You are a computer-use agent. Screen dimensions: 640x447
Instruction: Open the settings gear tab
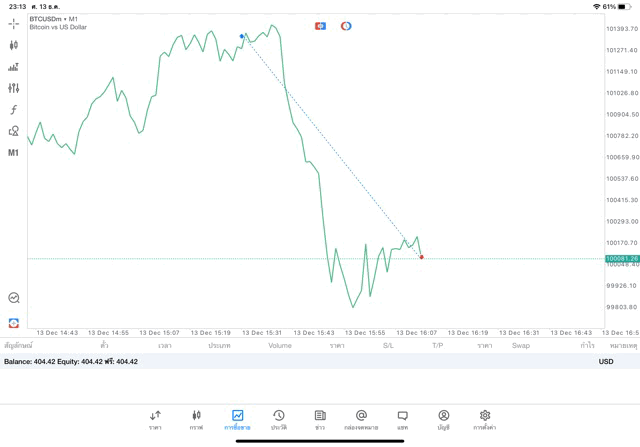484,419
